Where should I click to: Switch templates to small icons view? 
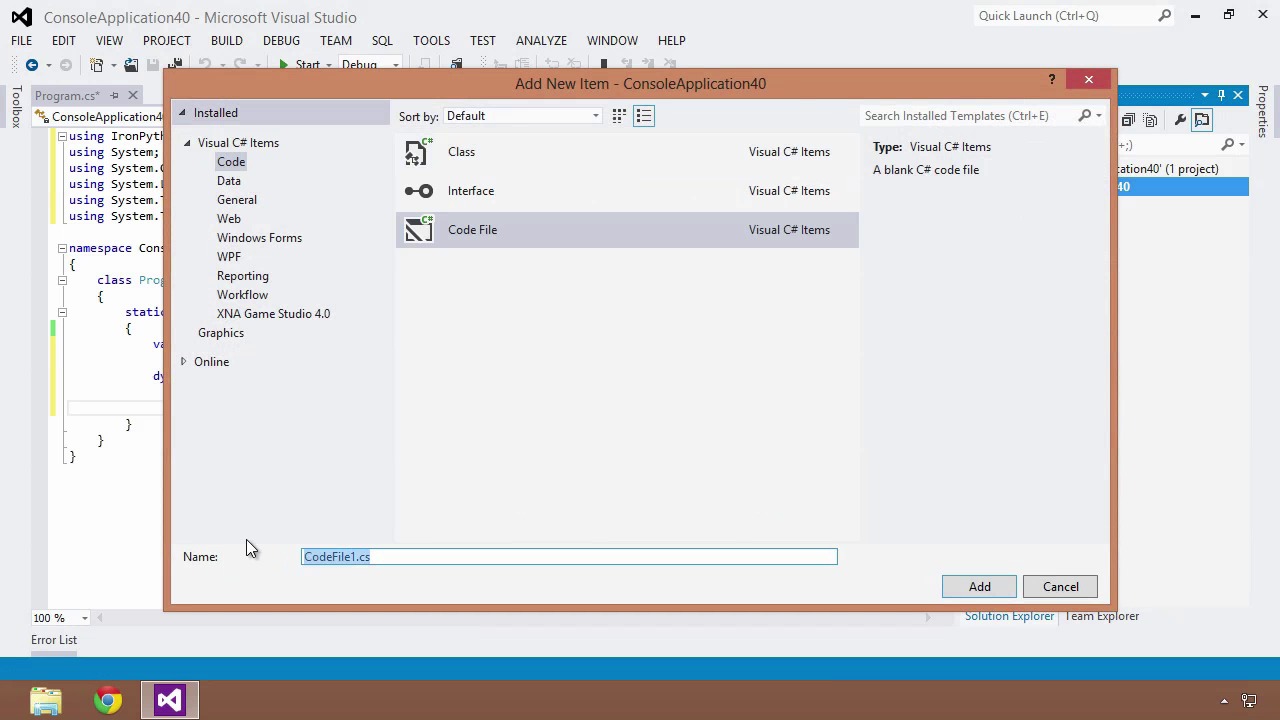[x=619, y=116]
